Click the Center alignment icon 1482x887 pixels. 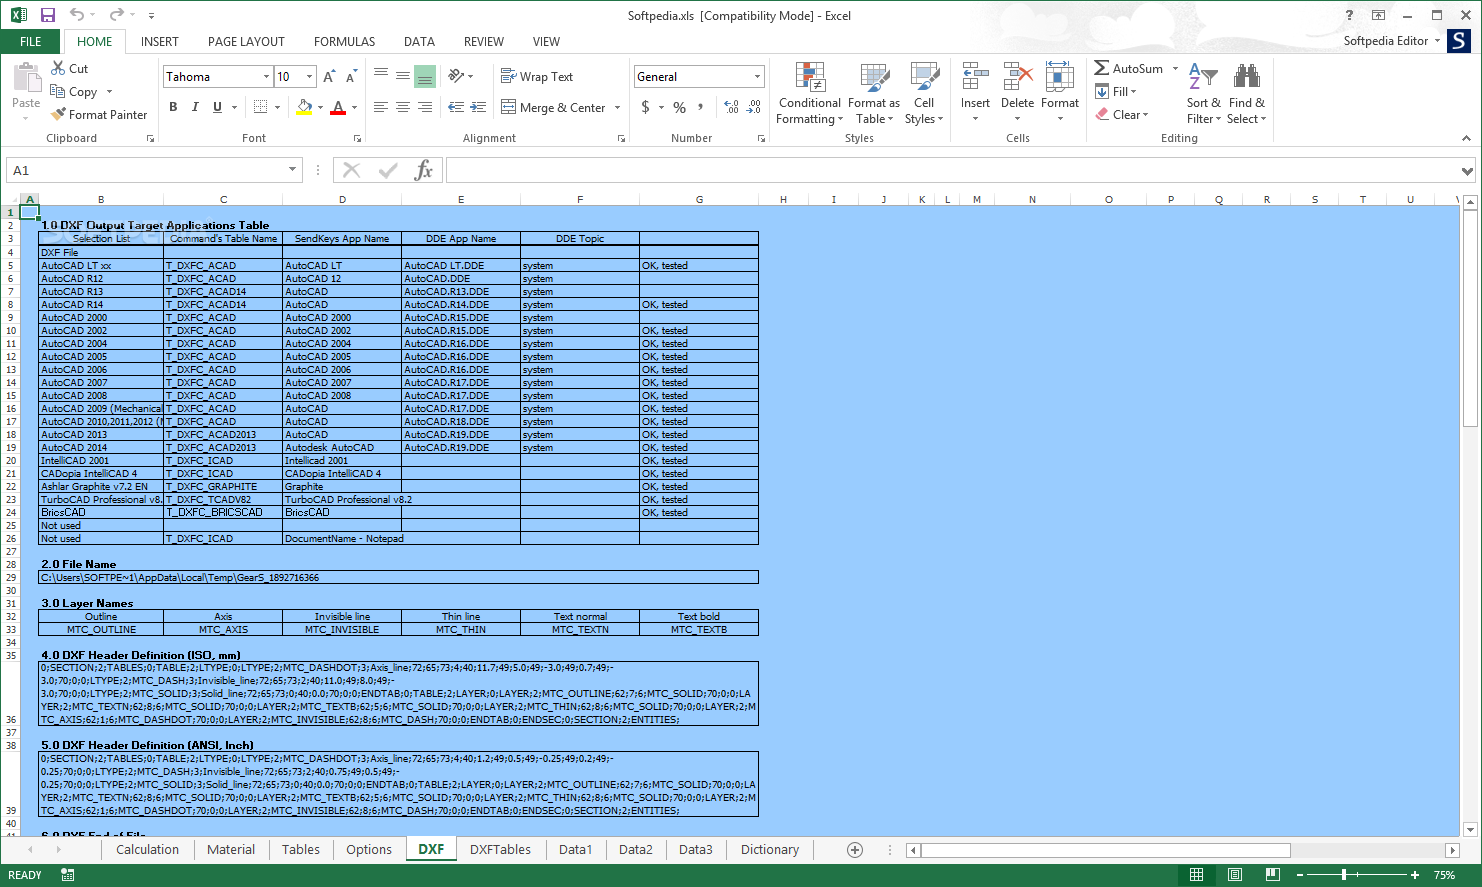tap(403, 107)
